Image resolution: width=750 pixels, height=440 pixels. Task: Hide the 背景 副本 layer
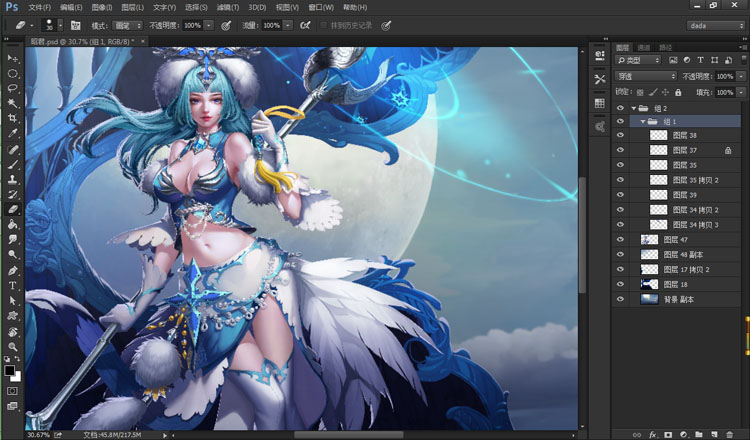coord(620,299)
